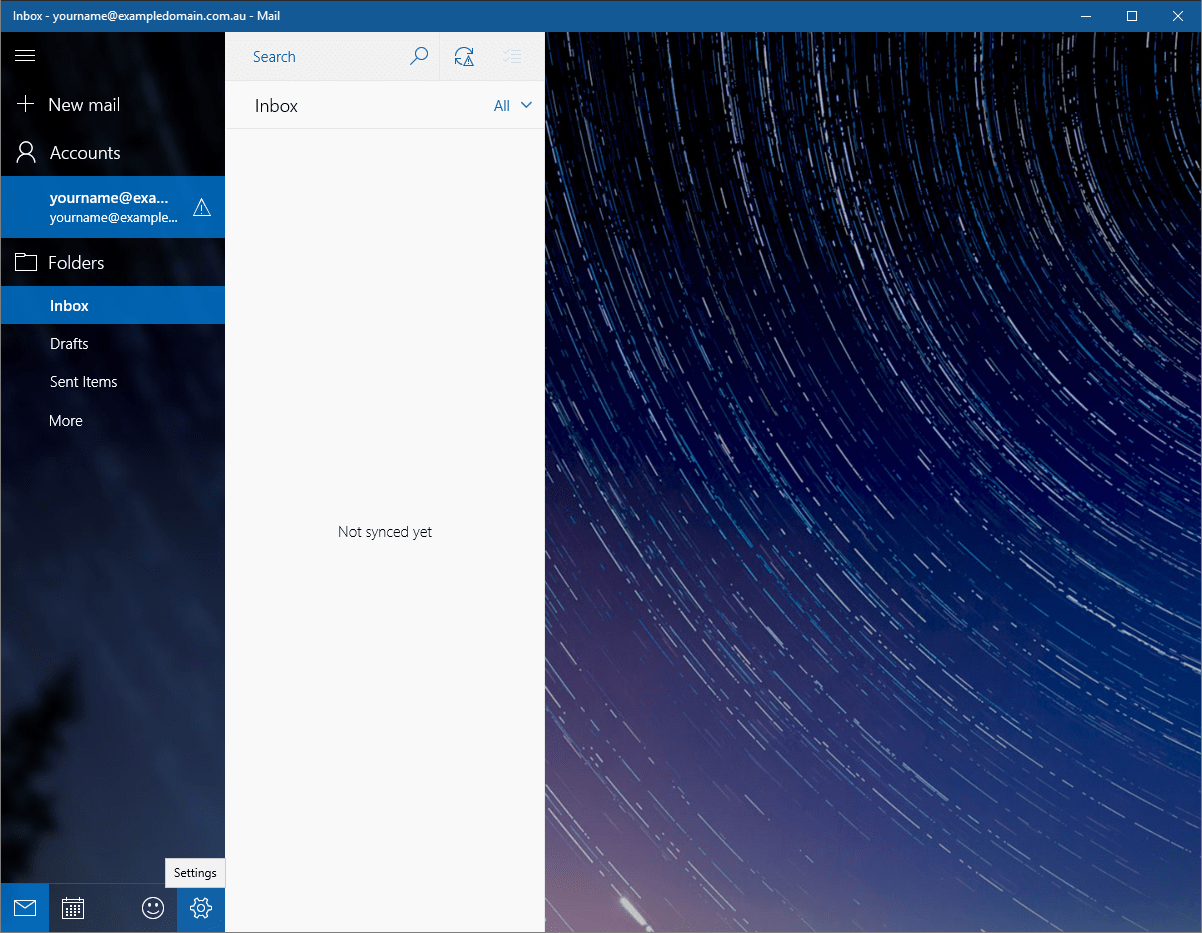
Task: Switch to Calendar app icon
Action: pyautogui.click(x=73, y=908)
